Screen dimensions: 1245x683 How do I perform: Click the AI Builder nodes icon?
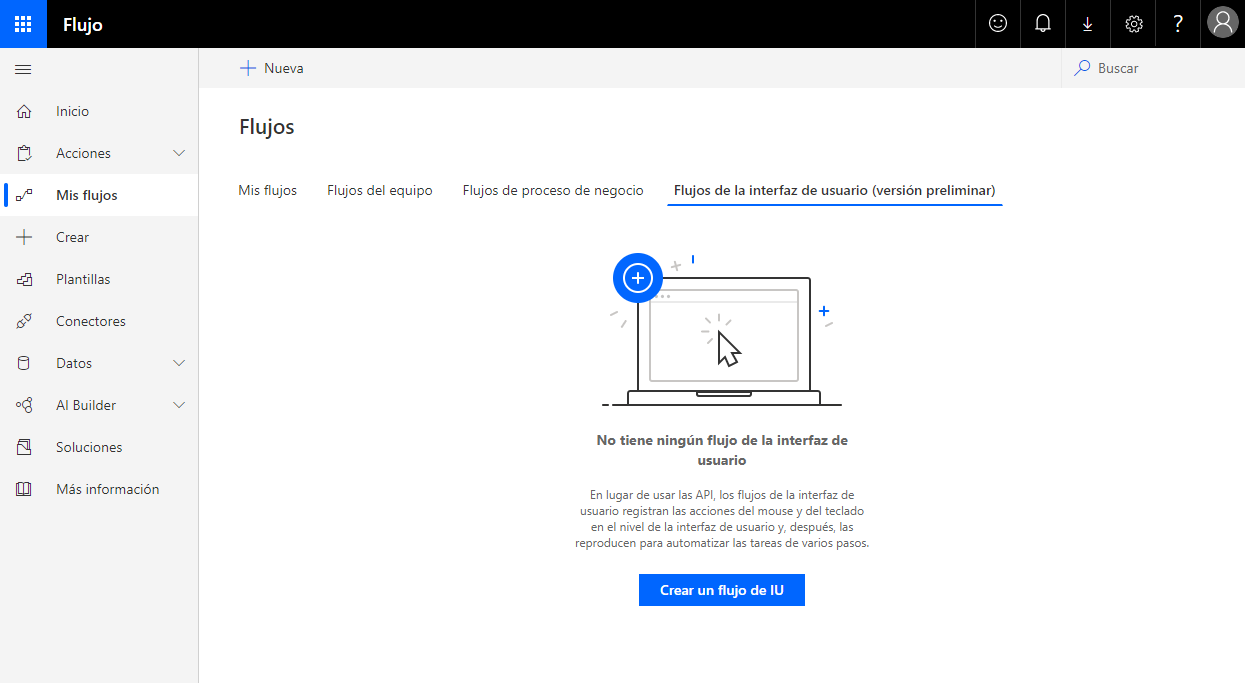tap(24, 406)
